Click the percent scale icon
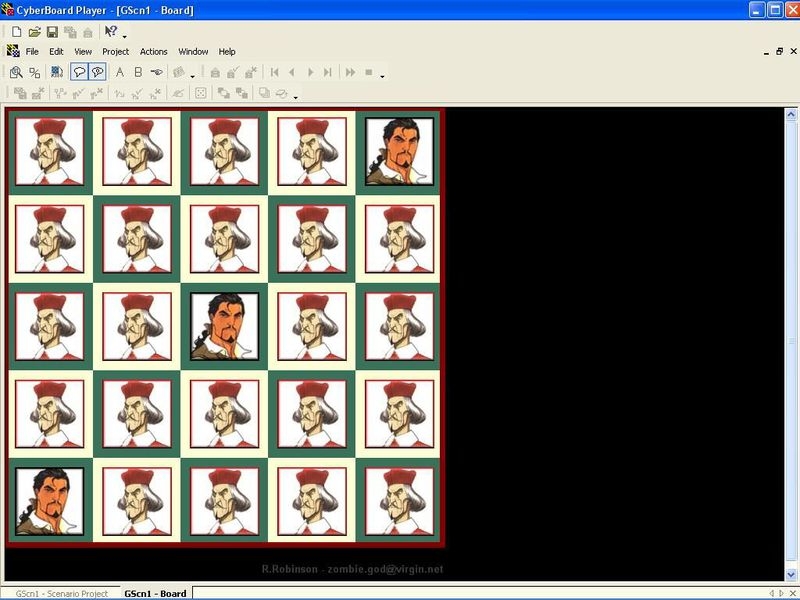This screenshot has height=600, width=800. tap(35, 72)
